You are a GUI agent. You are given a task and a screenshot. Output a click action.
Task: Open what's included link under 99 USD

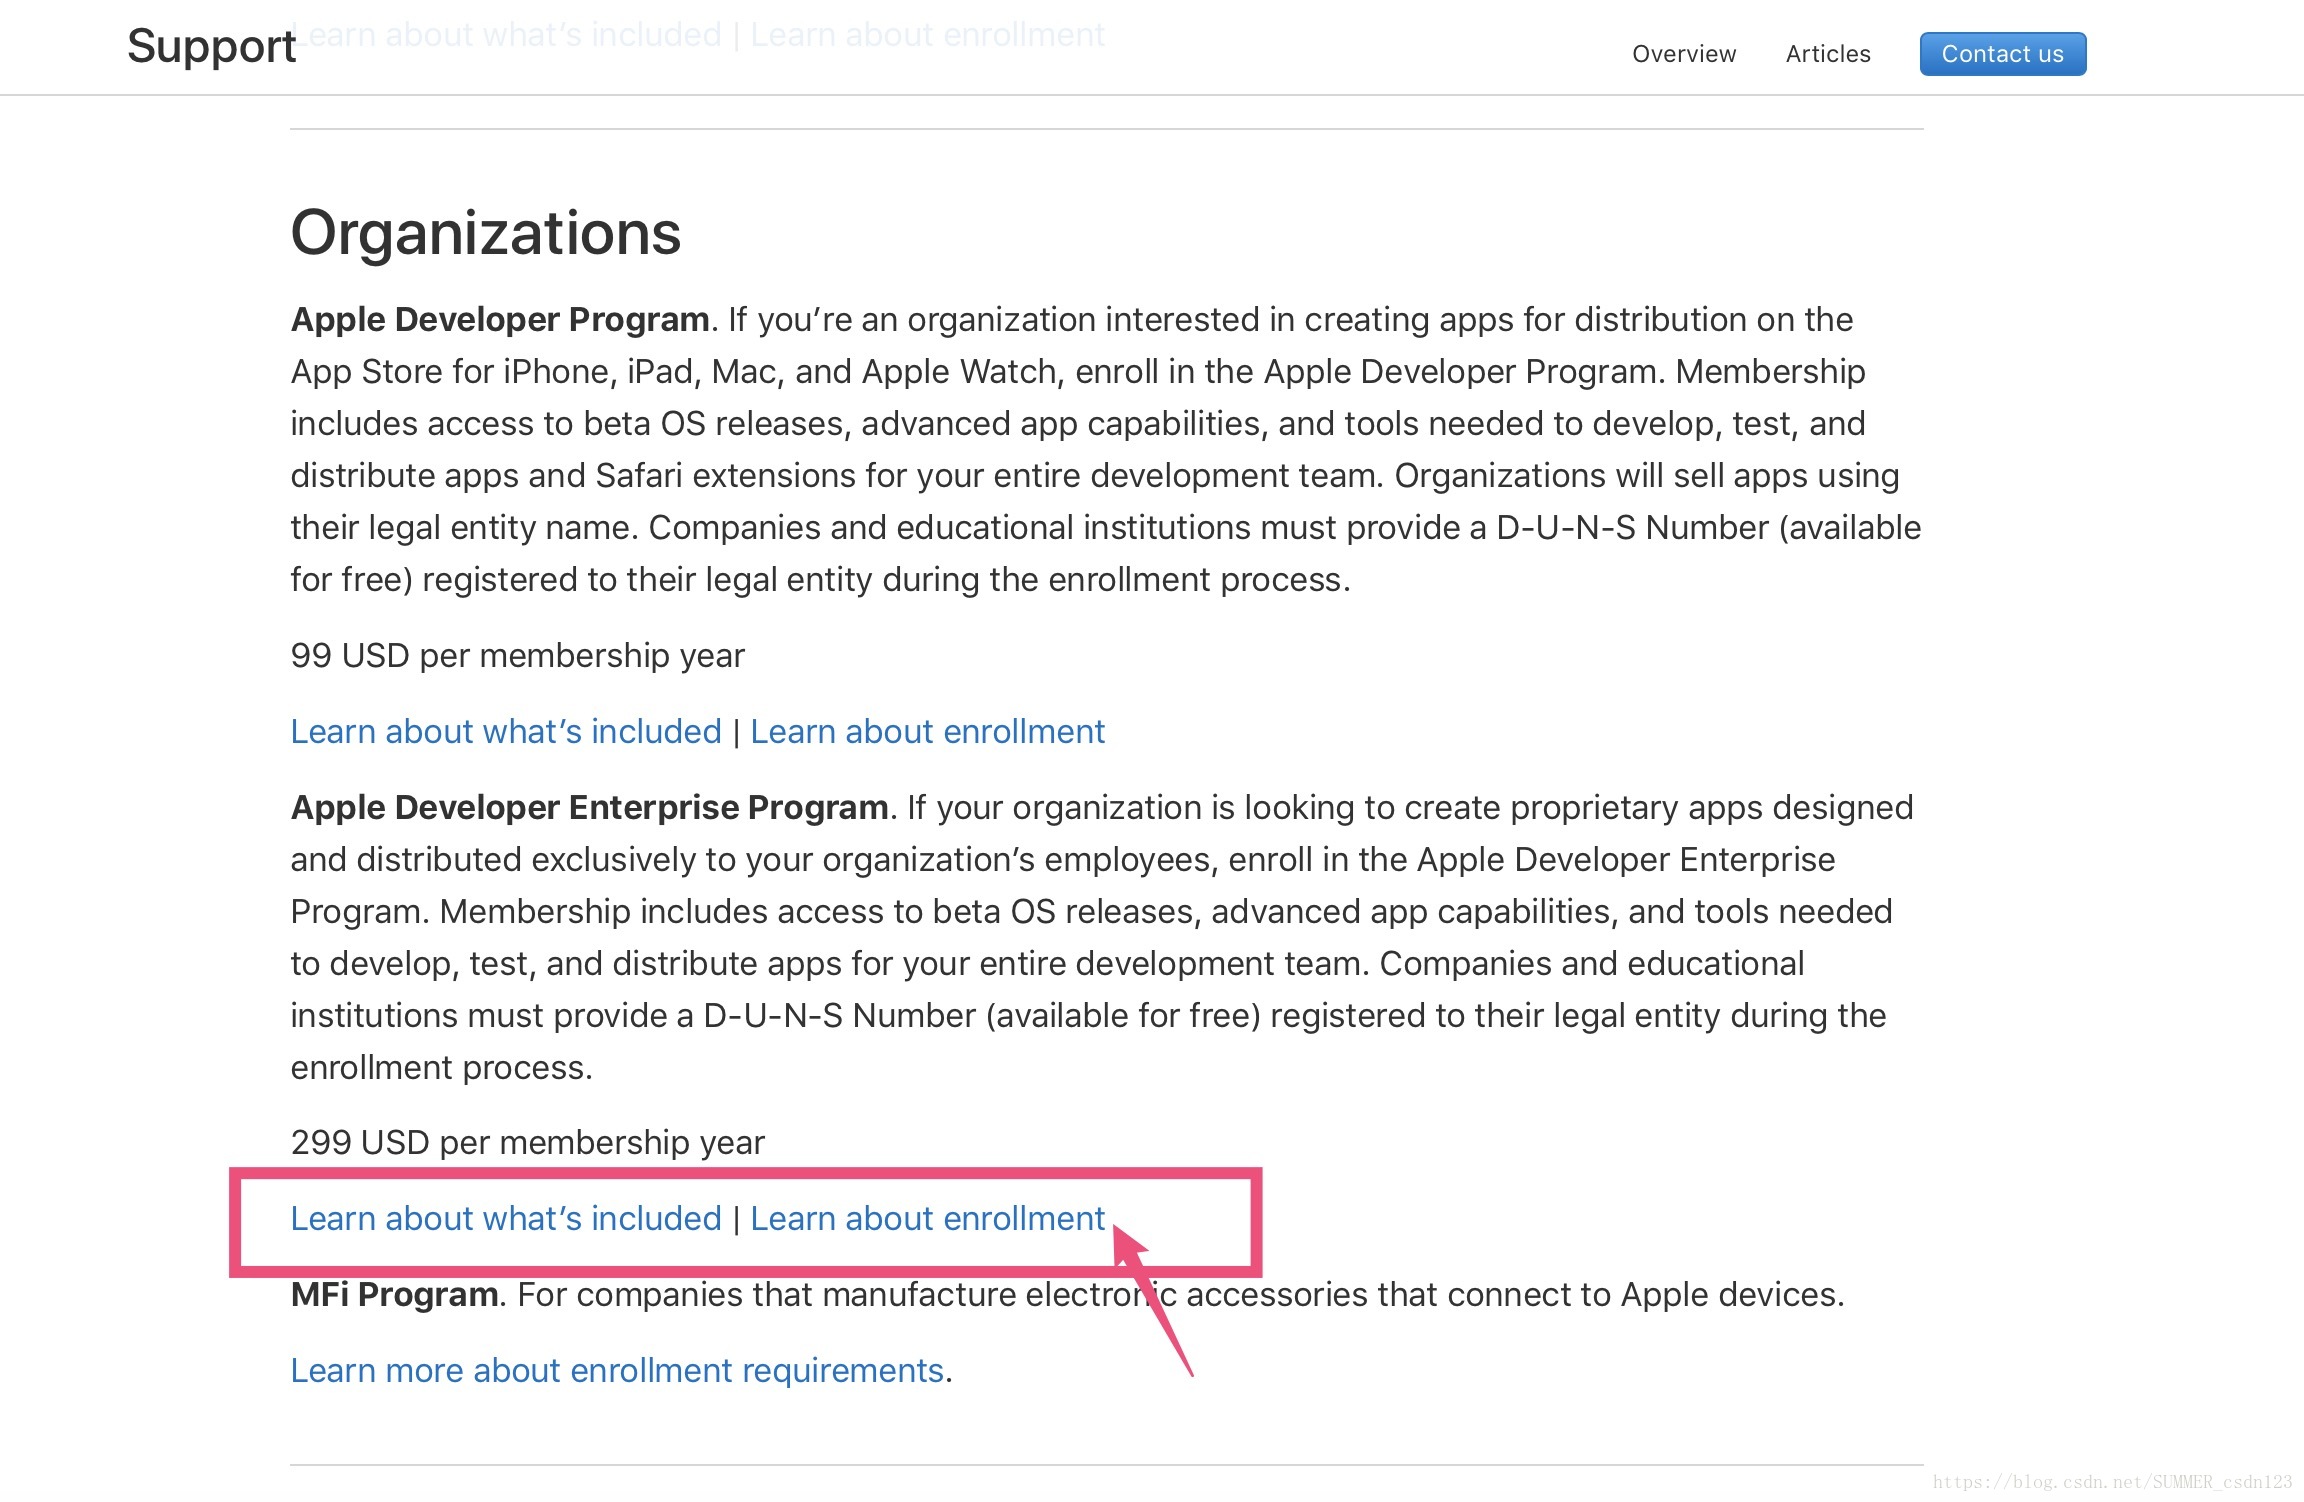[x=506, y=732]
